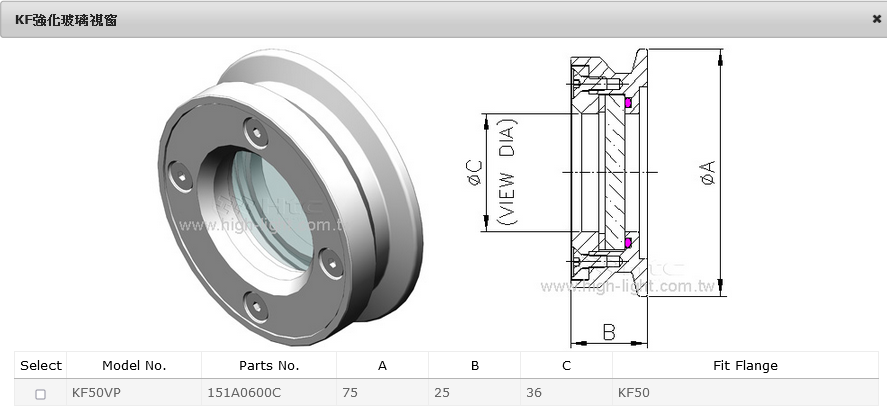This screenshot has width=887, height=418.
Task: Click the value 36 in the table row
Action: [x=534, y=393]
